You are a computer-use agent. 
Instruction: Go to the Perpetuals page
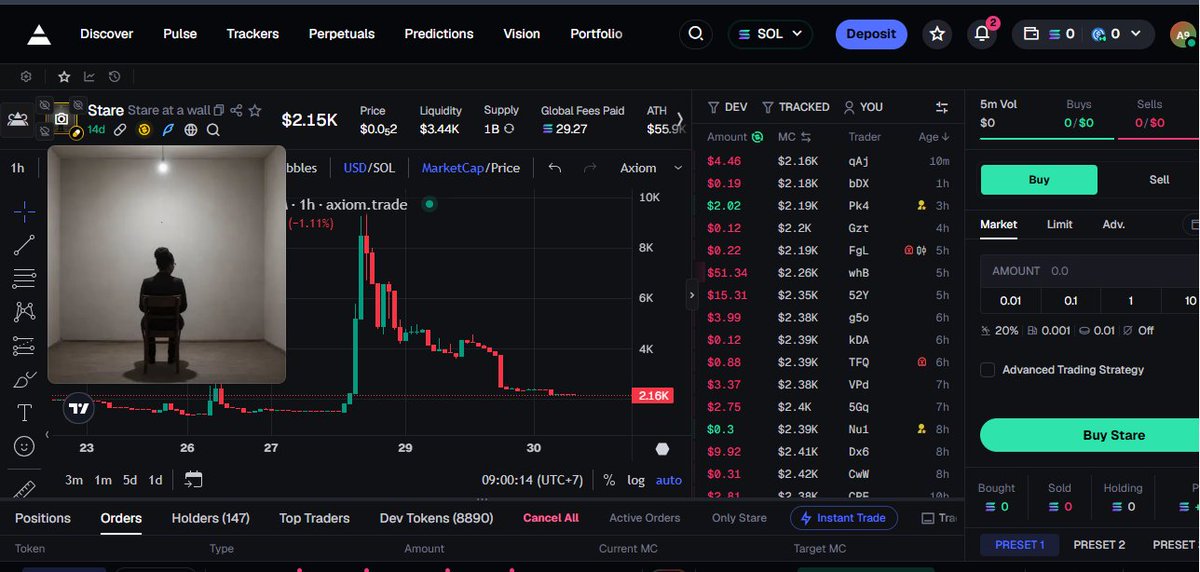coord(342,34)
